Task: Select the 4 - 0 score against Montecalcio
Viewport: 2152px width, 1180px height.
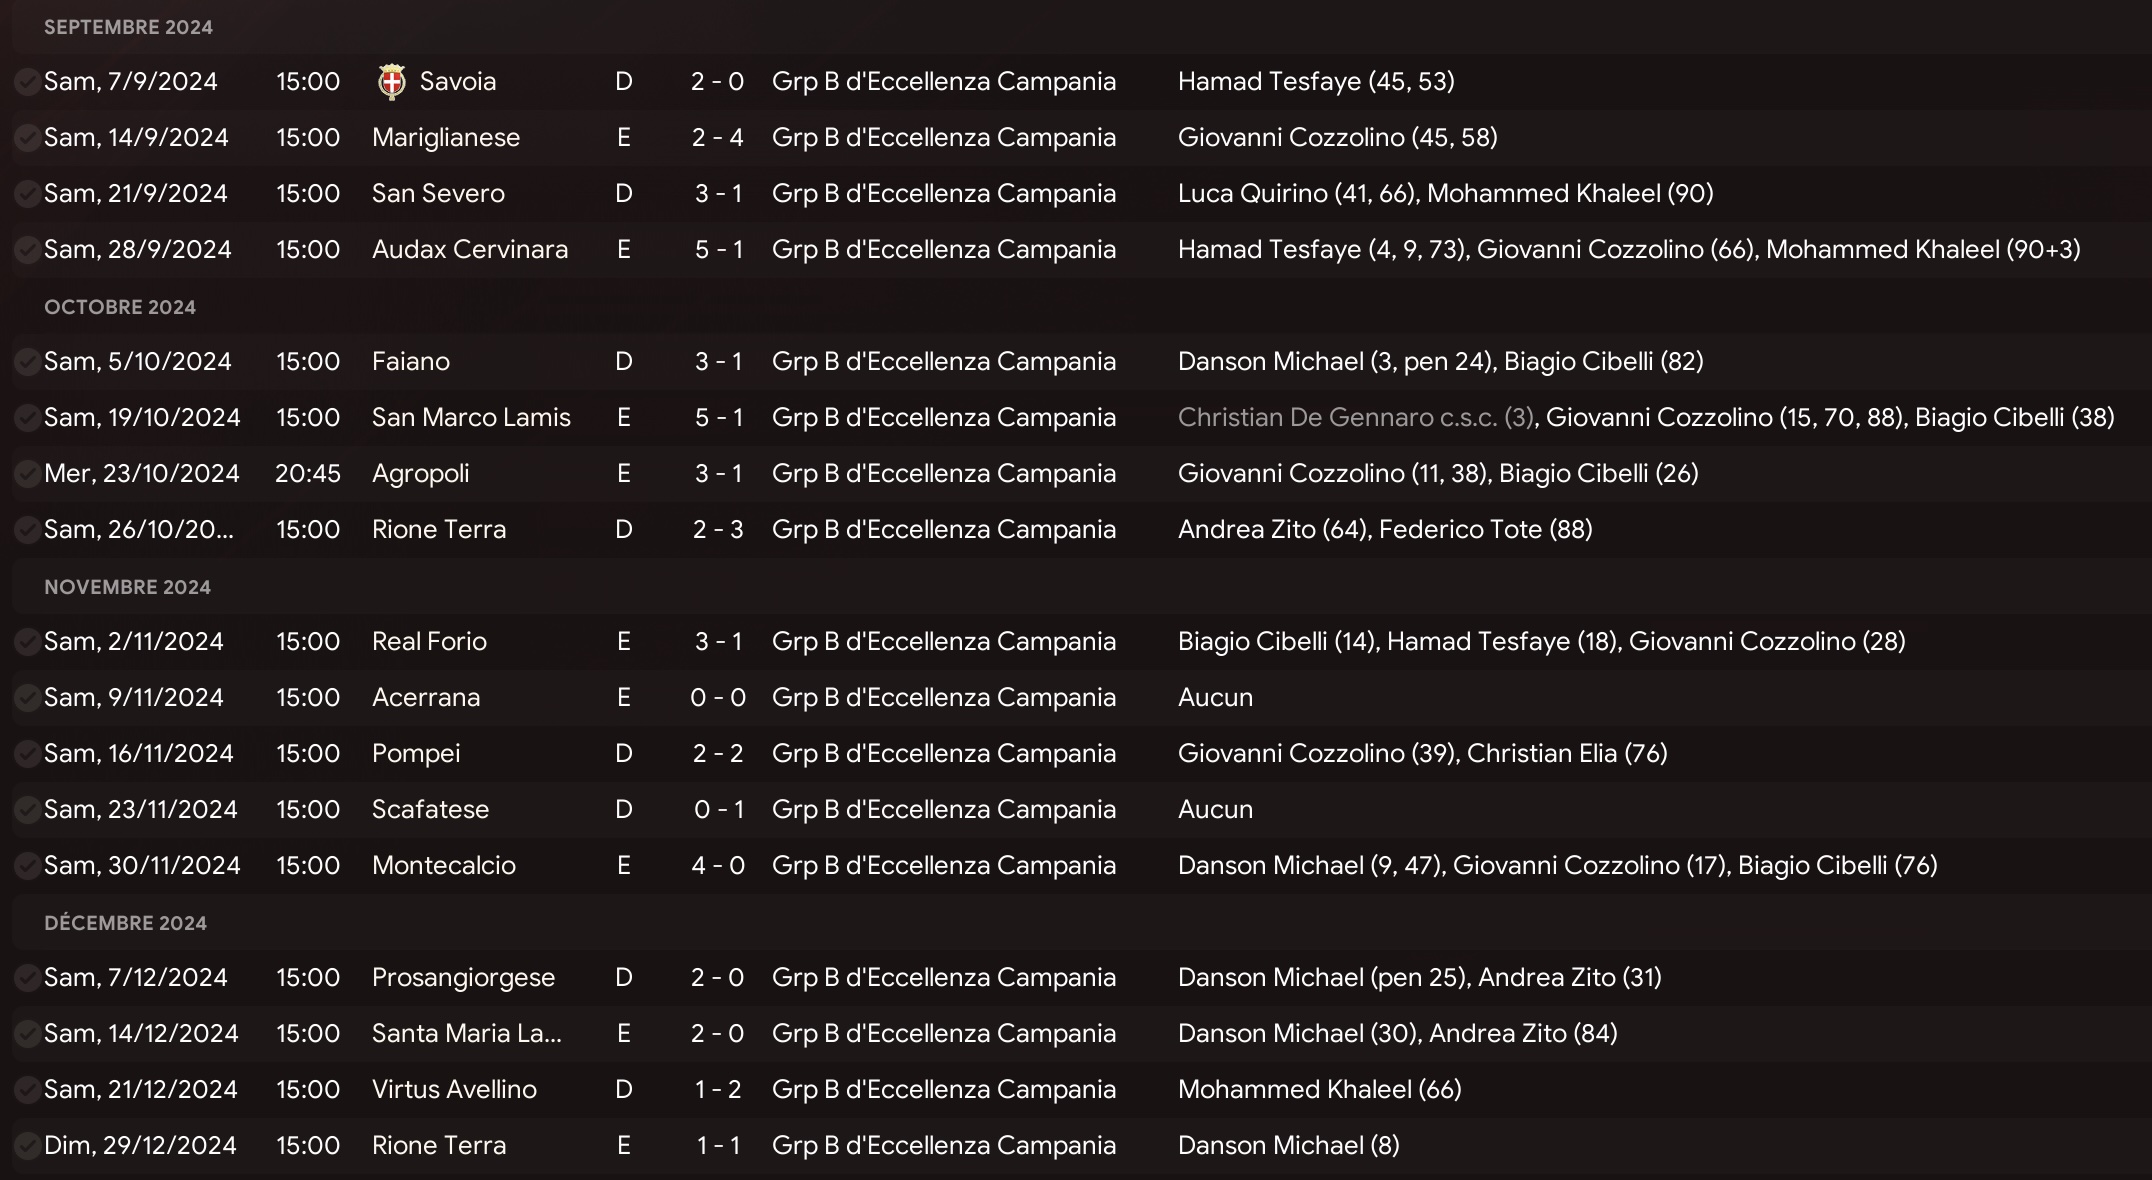Action: click(x=718, y=866)
